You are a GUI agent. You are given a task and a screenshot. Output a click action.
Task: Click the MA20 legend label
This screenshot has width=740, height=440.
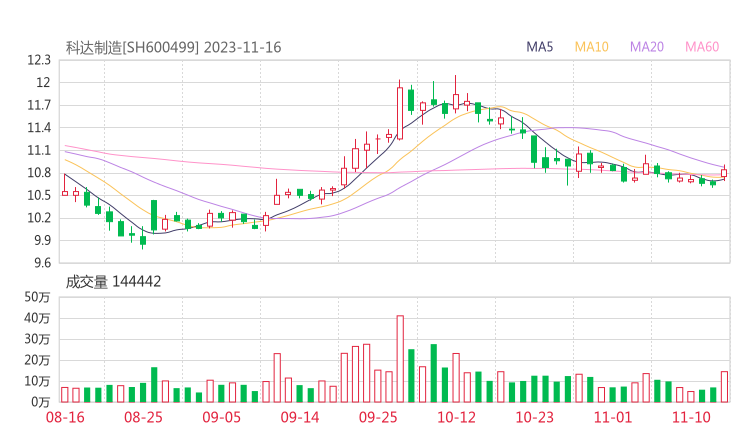click(x=647, y=47)
